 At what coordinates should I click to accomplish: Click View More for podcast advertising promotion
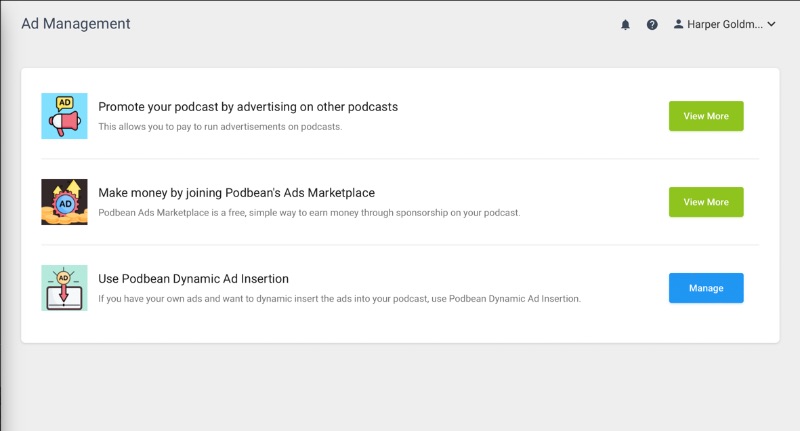706,116
